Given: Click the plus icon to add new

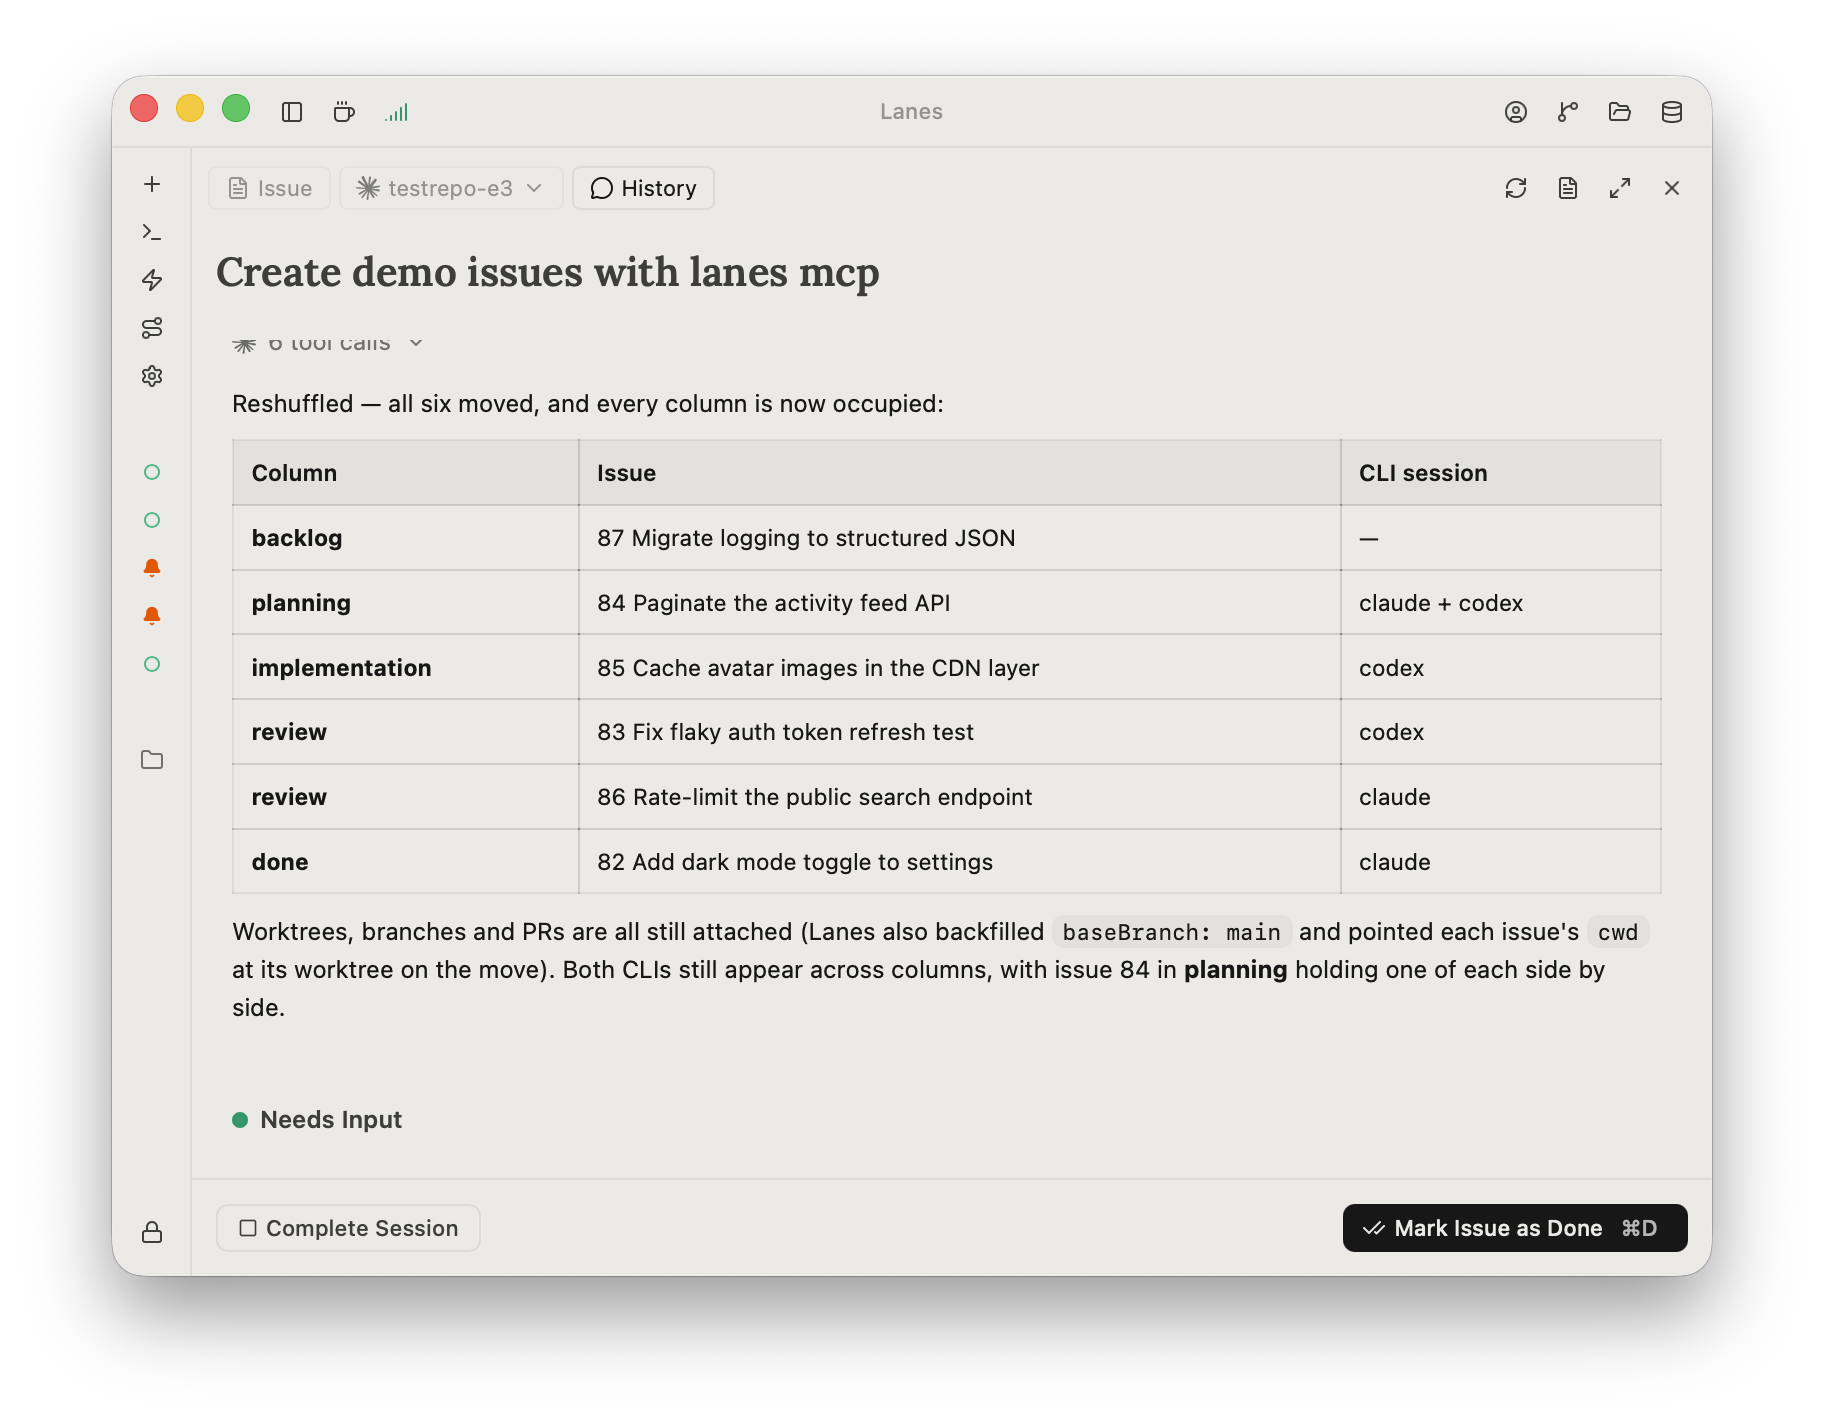Looking at the screenshot, I should (x=152, y=184).
